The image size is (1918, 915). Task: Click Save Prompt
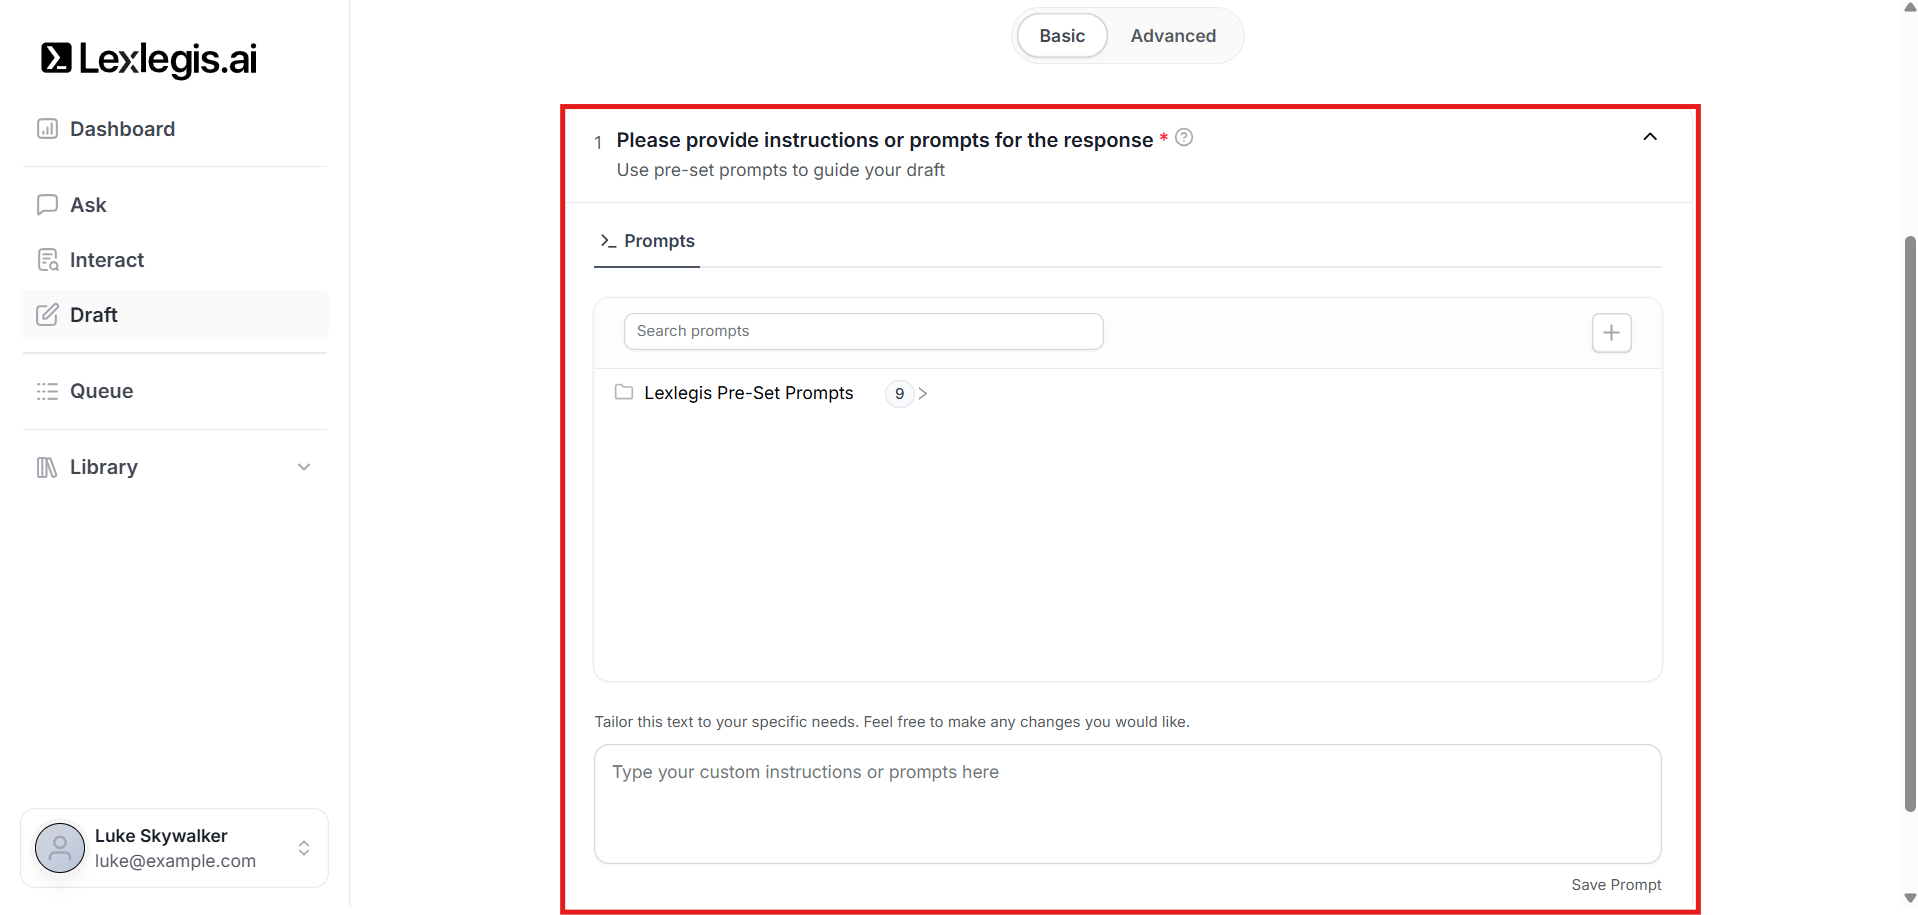(1616, 885)
